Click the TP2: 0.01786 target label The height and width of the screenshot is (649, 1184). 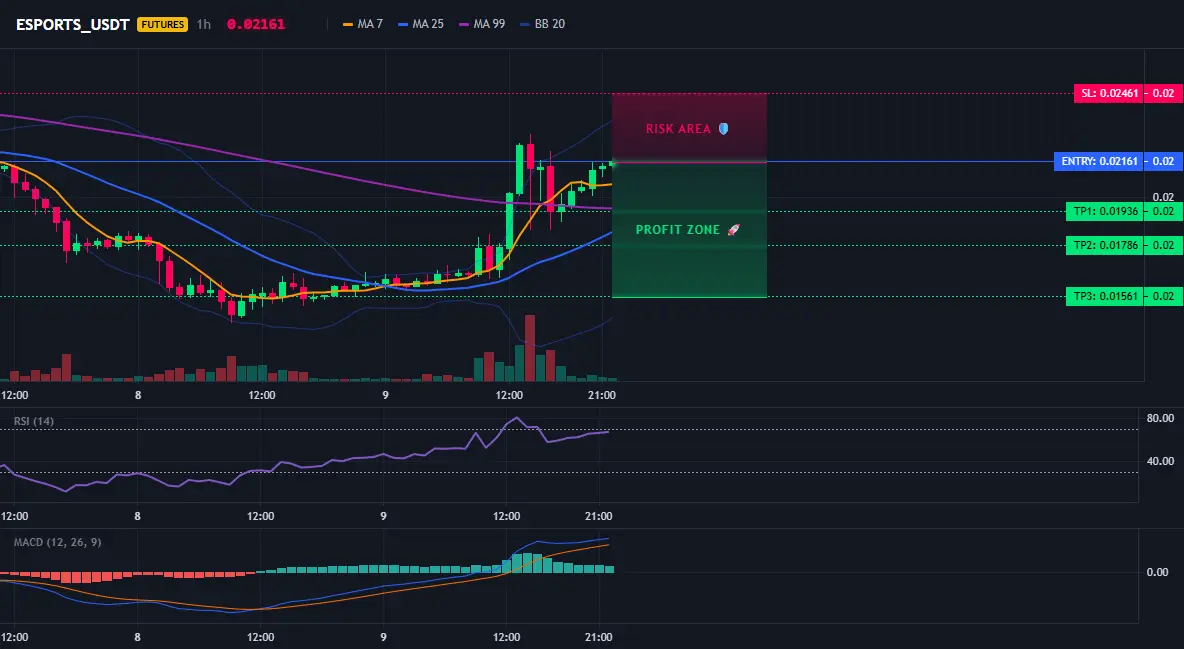point(1105,246)
